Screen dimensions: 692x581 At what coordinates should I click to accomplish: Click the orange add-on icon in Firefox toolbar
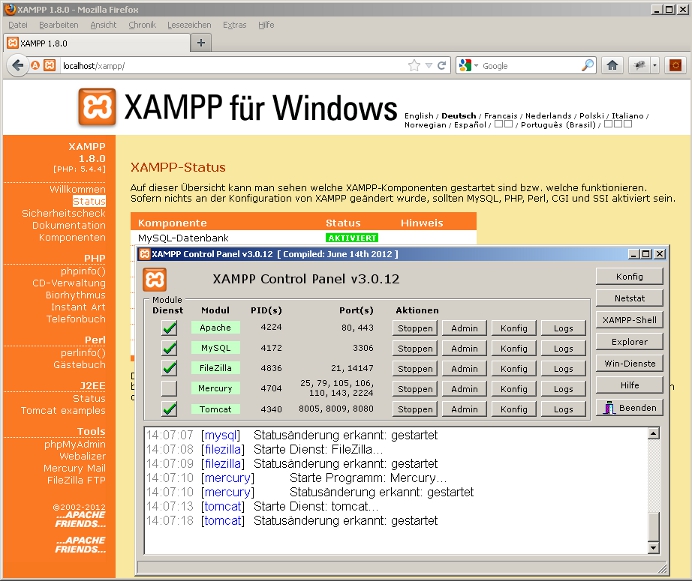(x=675, y=66)
